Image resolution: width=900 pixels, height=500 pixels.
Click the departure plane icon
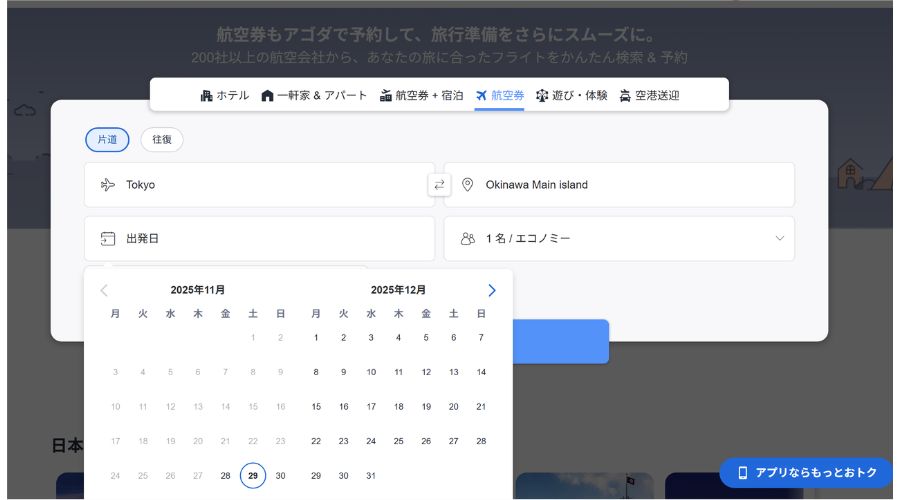(108, 185)
